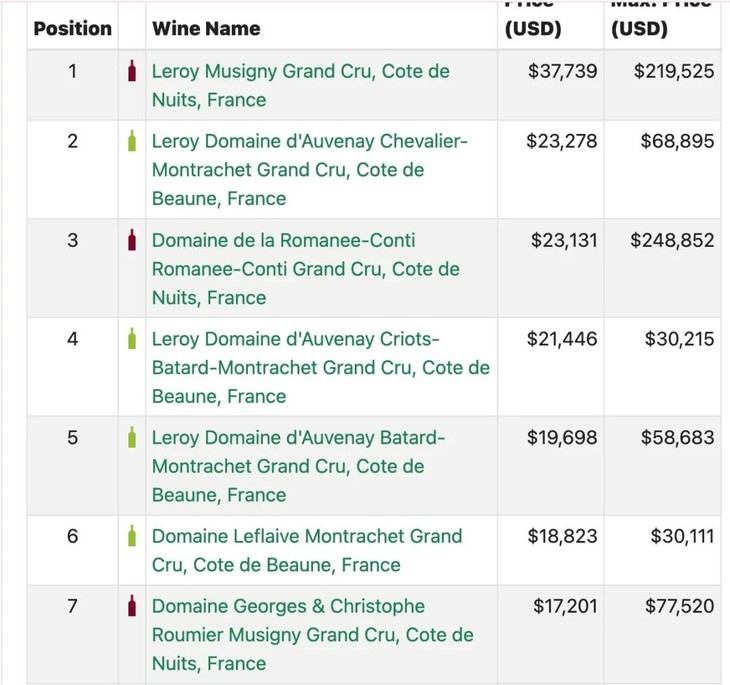This screenshot has width=730, height=685.
Task: Open Leroy Musigny Grand Cru link
Action: (x=300, y=72)
